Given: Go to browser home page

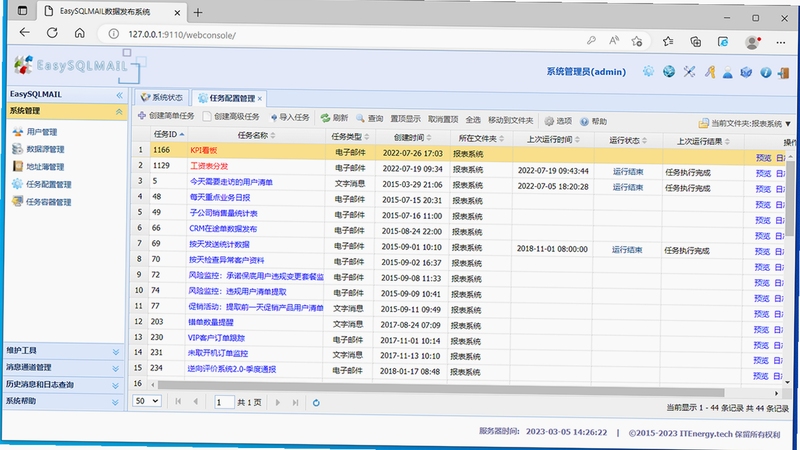Looking at the screenshot, I should point(80,34).
